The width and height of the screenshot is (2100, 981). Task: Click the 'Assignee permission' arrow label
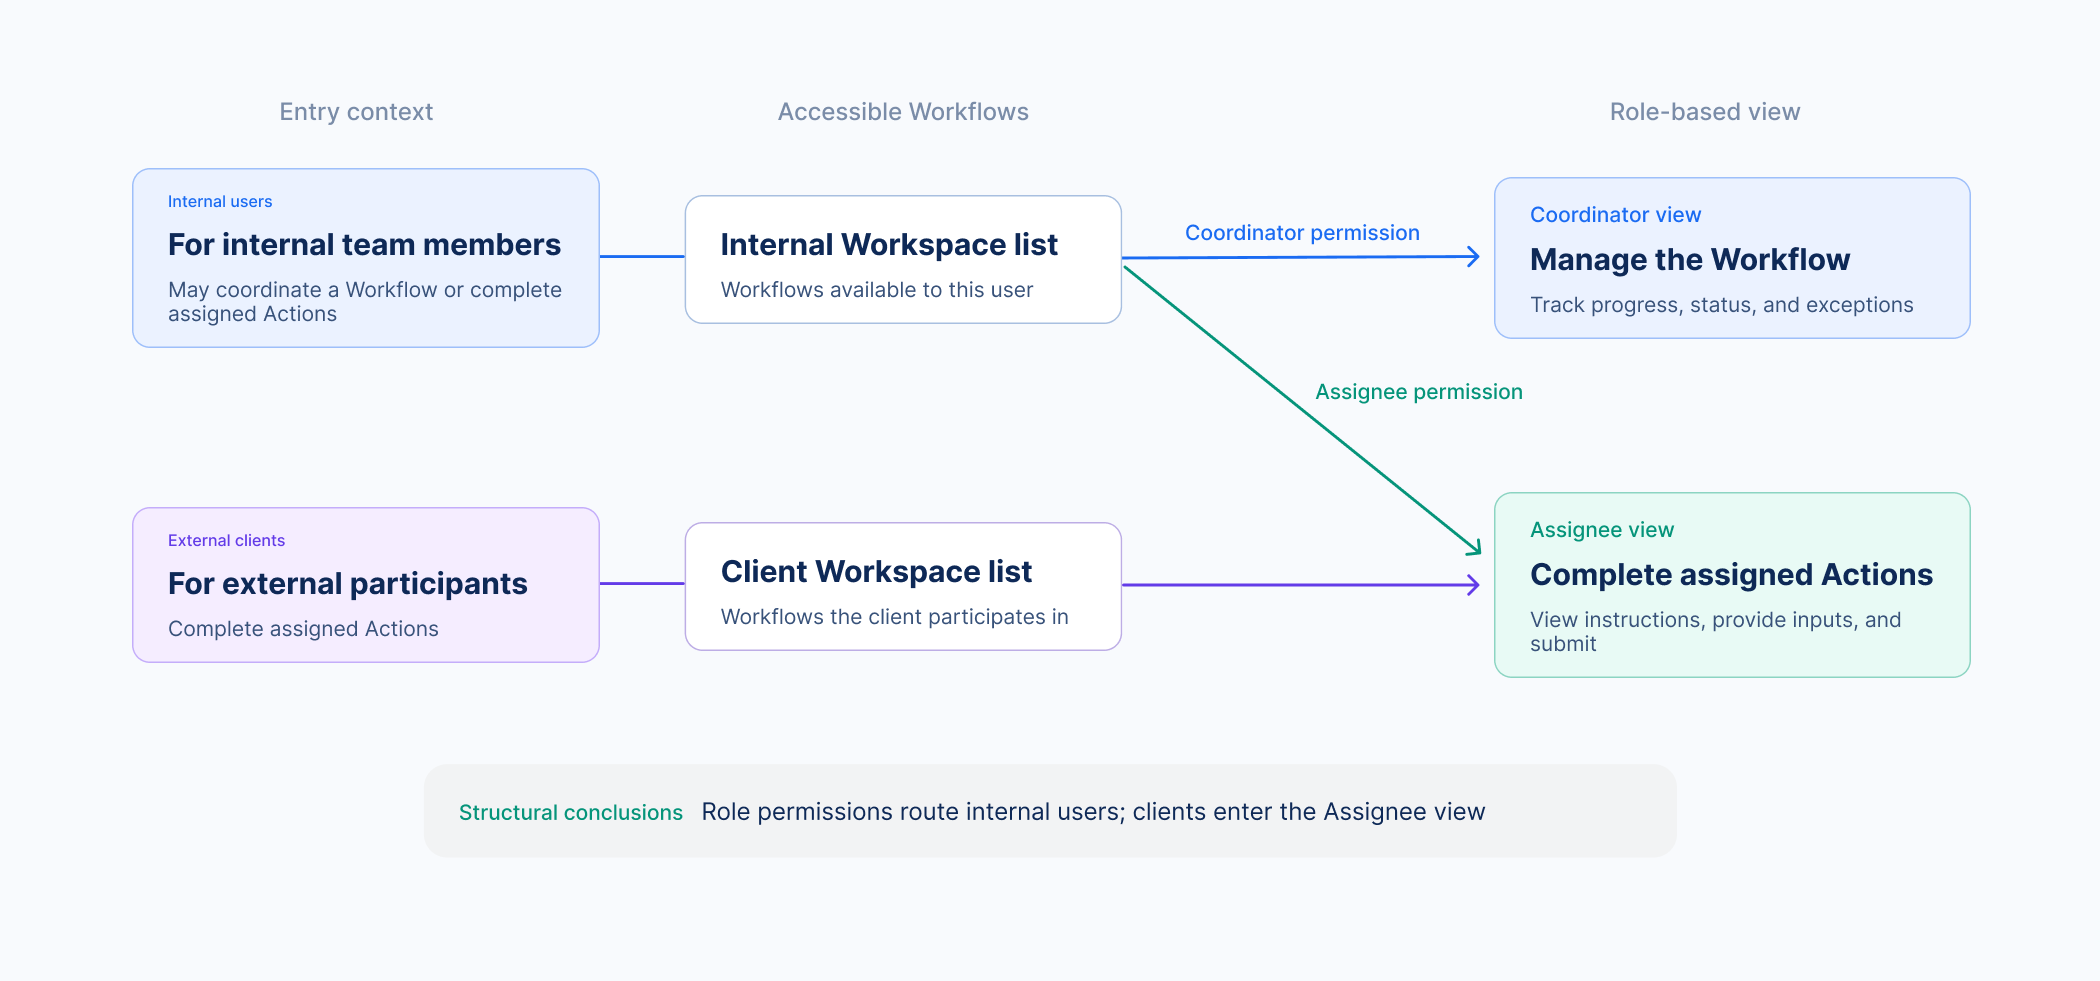click(x=1419, y=392)
